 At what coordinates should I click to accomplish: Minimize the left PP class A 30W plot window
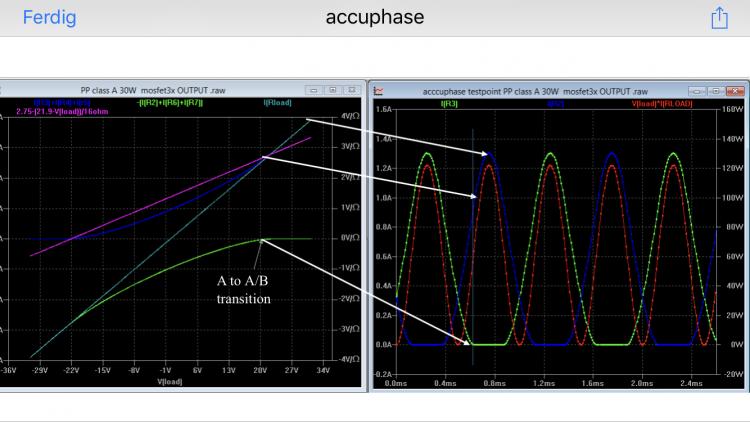(x=314, y=90)
